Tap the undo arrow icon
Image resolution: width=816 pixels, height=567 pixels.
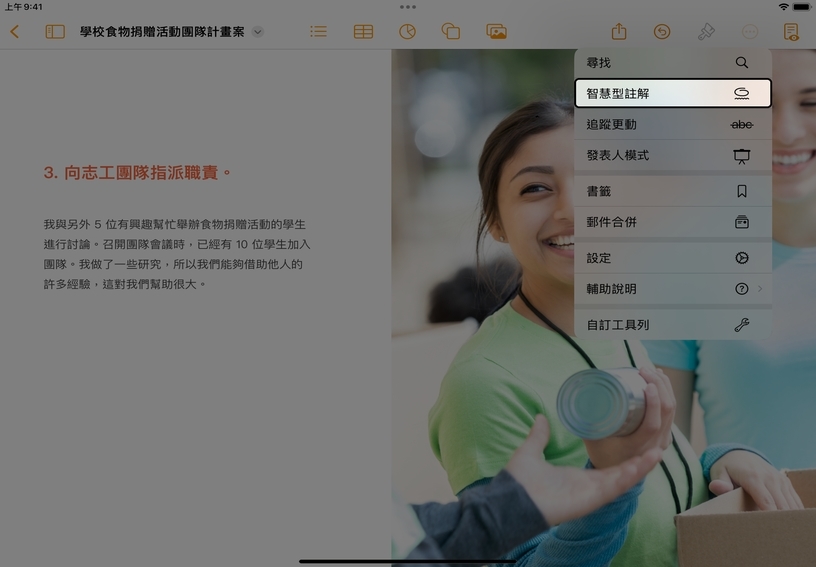[x=662, y=32]
